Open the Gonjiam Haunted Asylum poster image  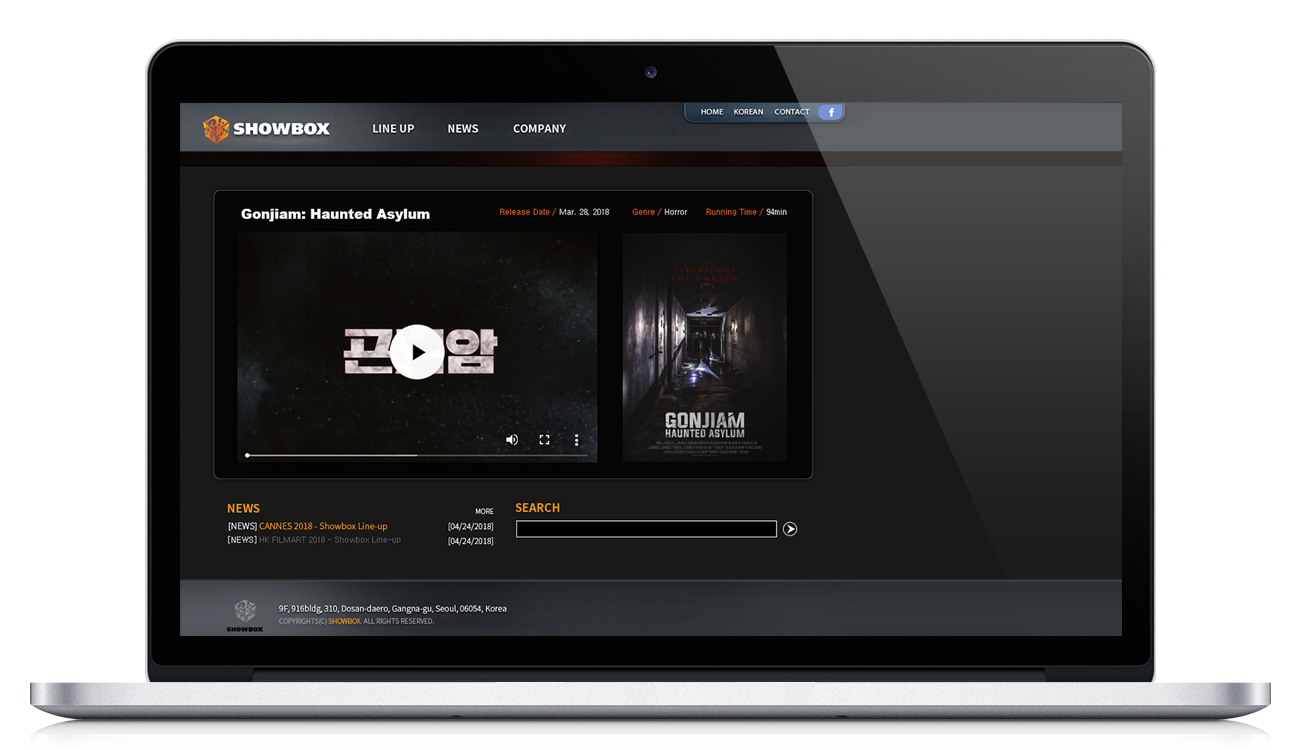705,347
